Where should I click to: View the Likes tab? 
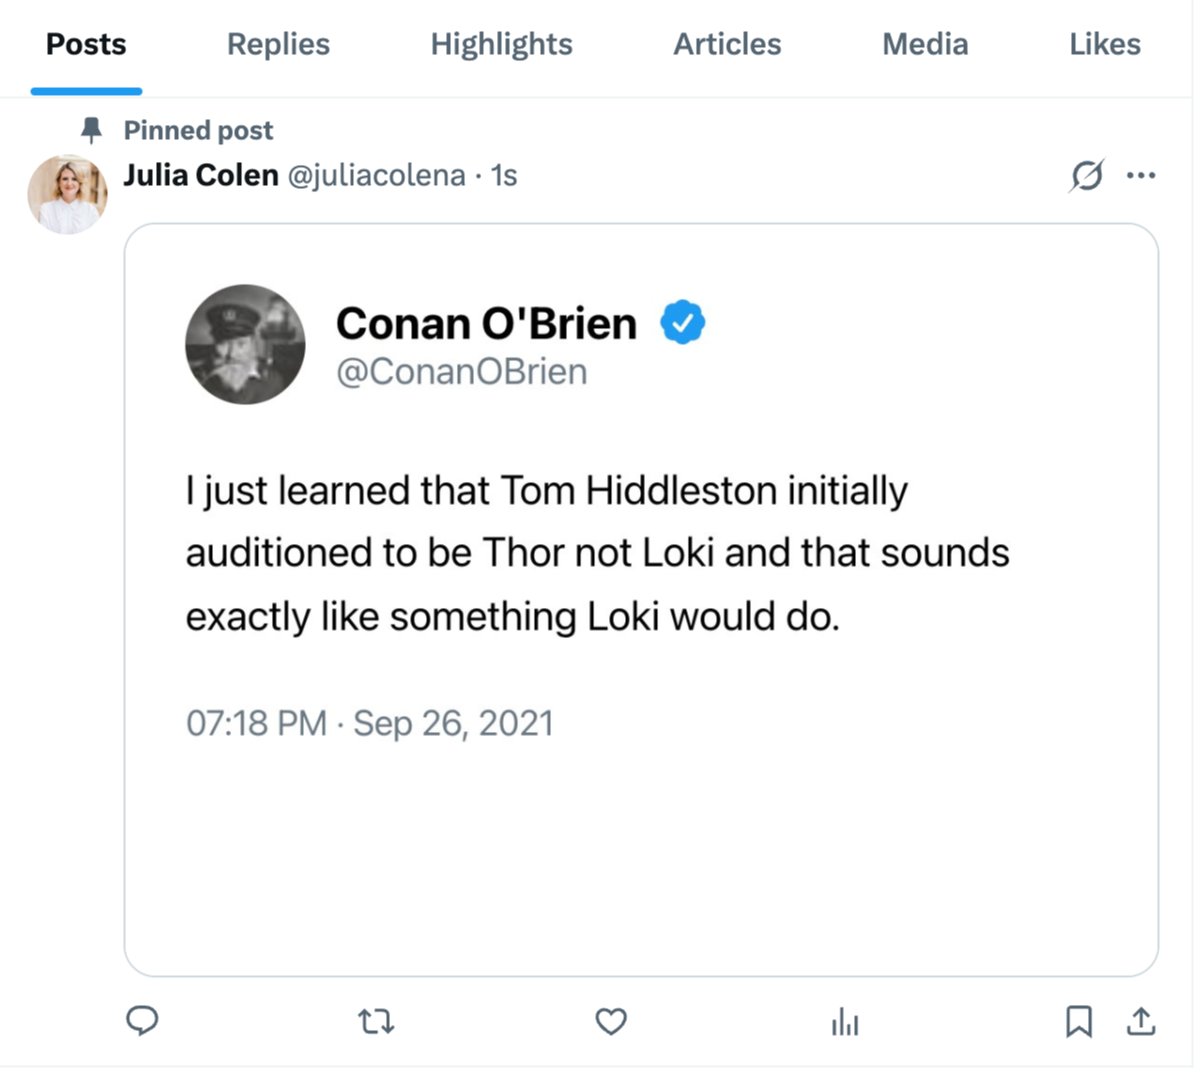1104,44
